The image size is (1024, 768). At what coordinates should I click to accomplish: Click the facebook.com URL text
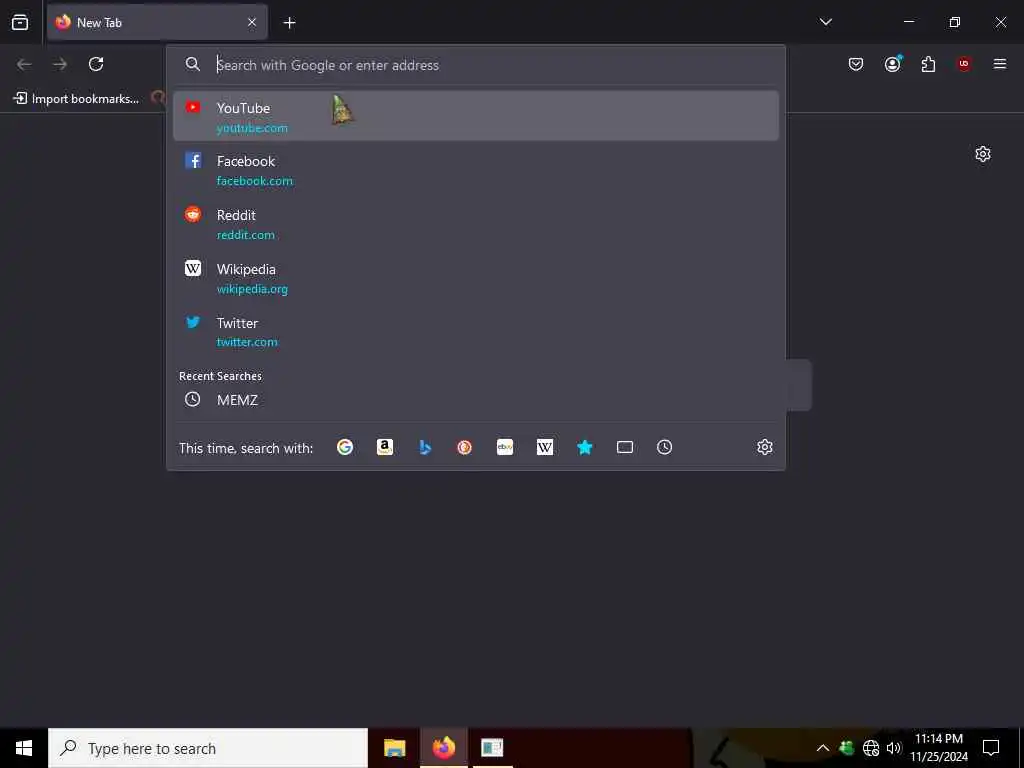point(255,181)
